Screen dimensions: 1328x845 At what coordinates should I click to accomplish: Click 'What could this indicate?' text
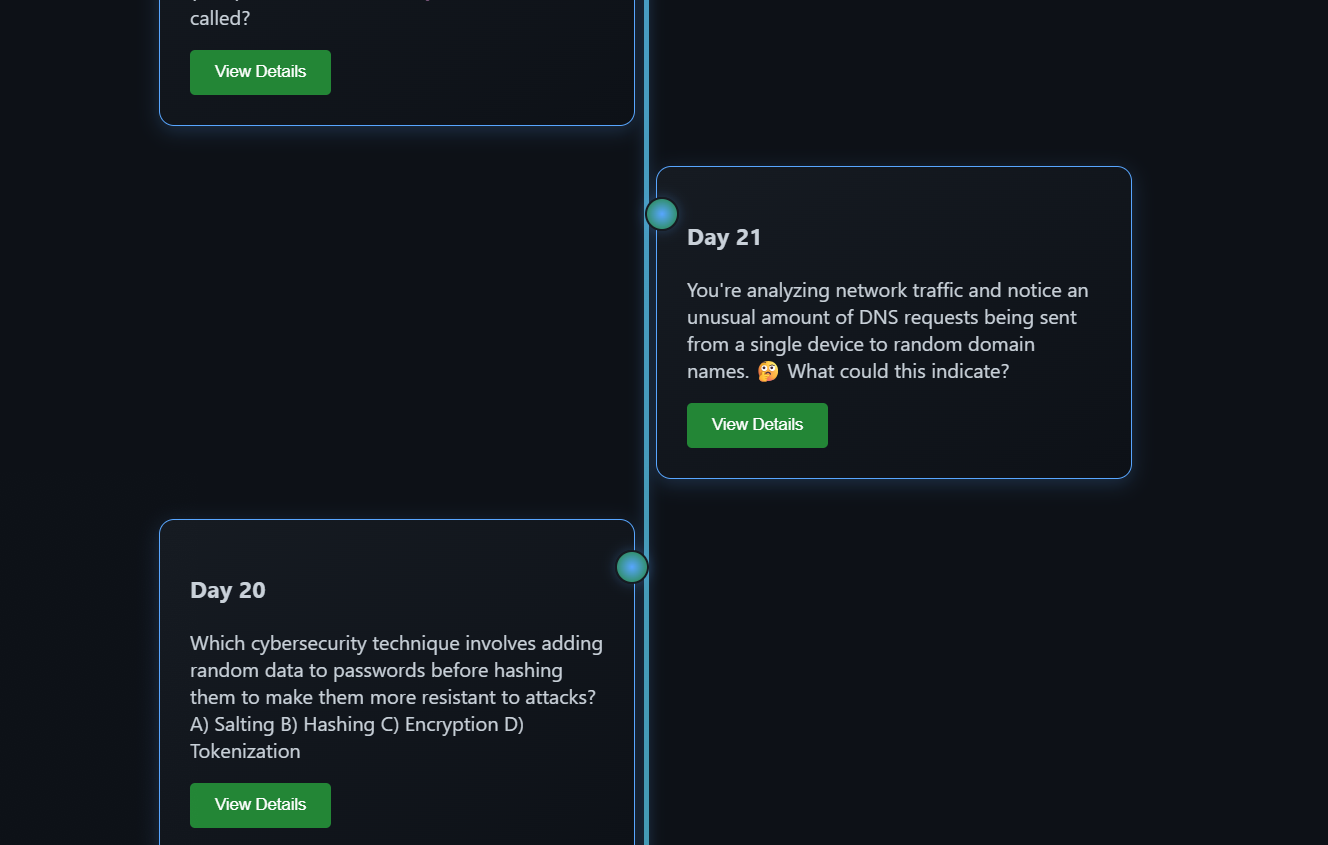point(898,371)
